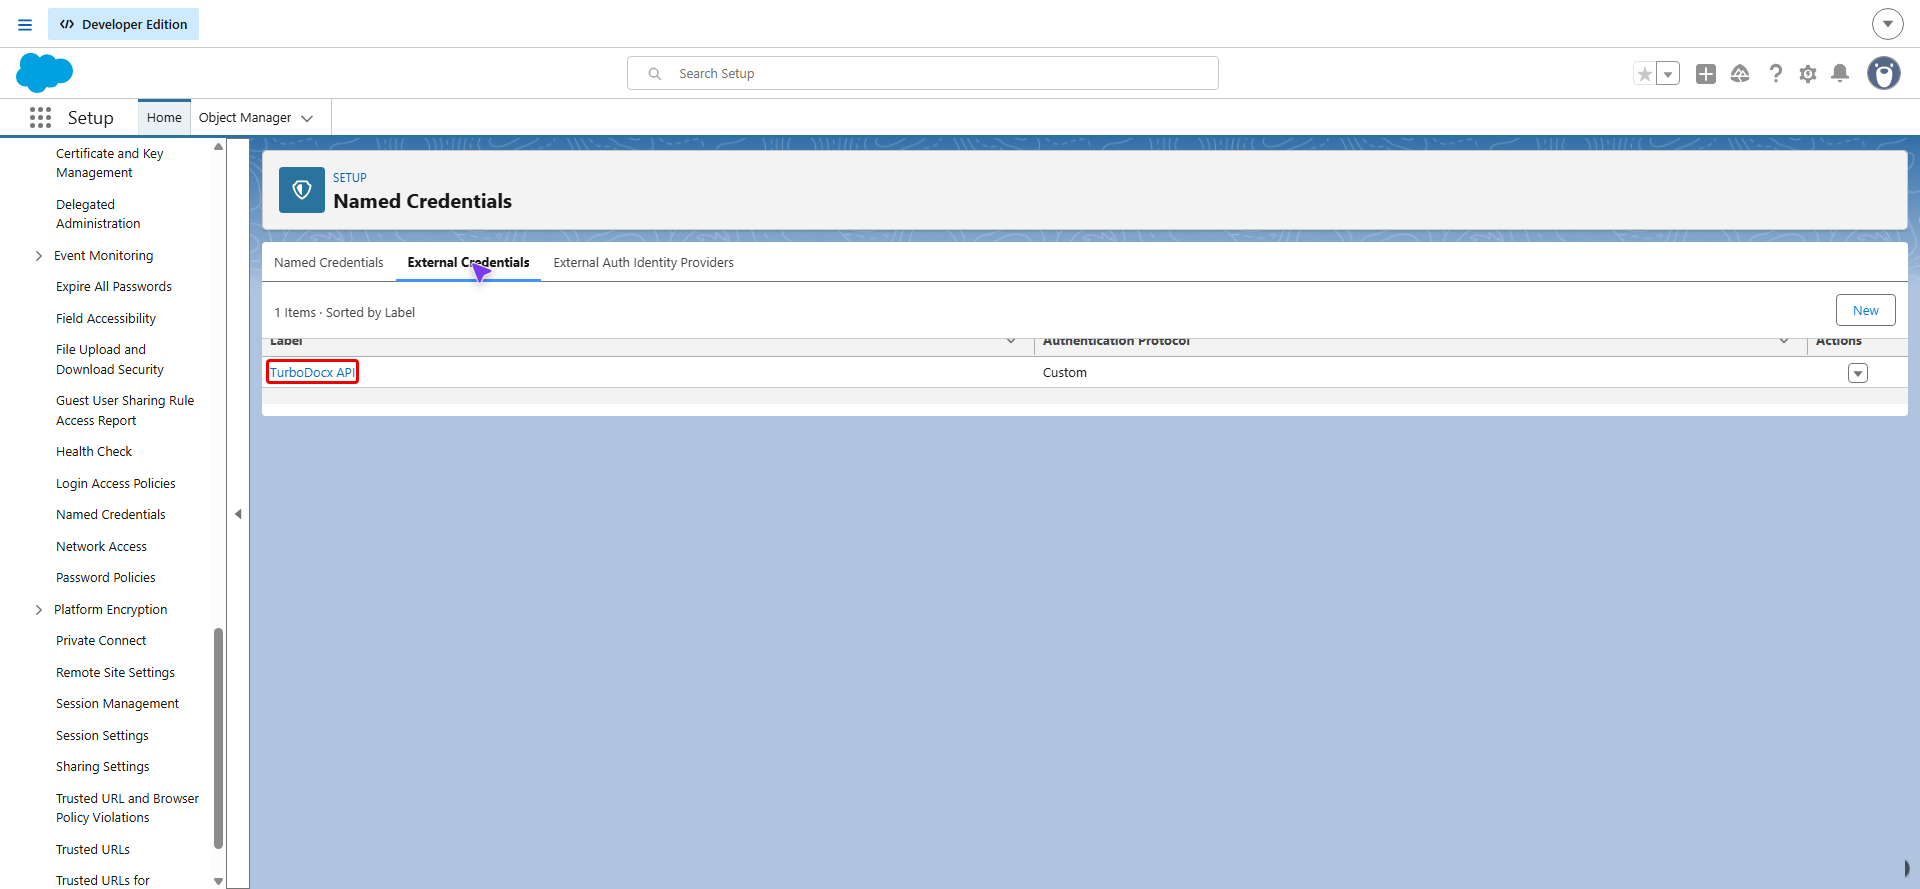This screenshot has width=1920, height=889.
Task: Open the top-right circular dropdown button
Action: click(1887, 24)
